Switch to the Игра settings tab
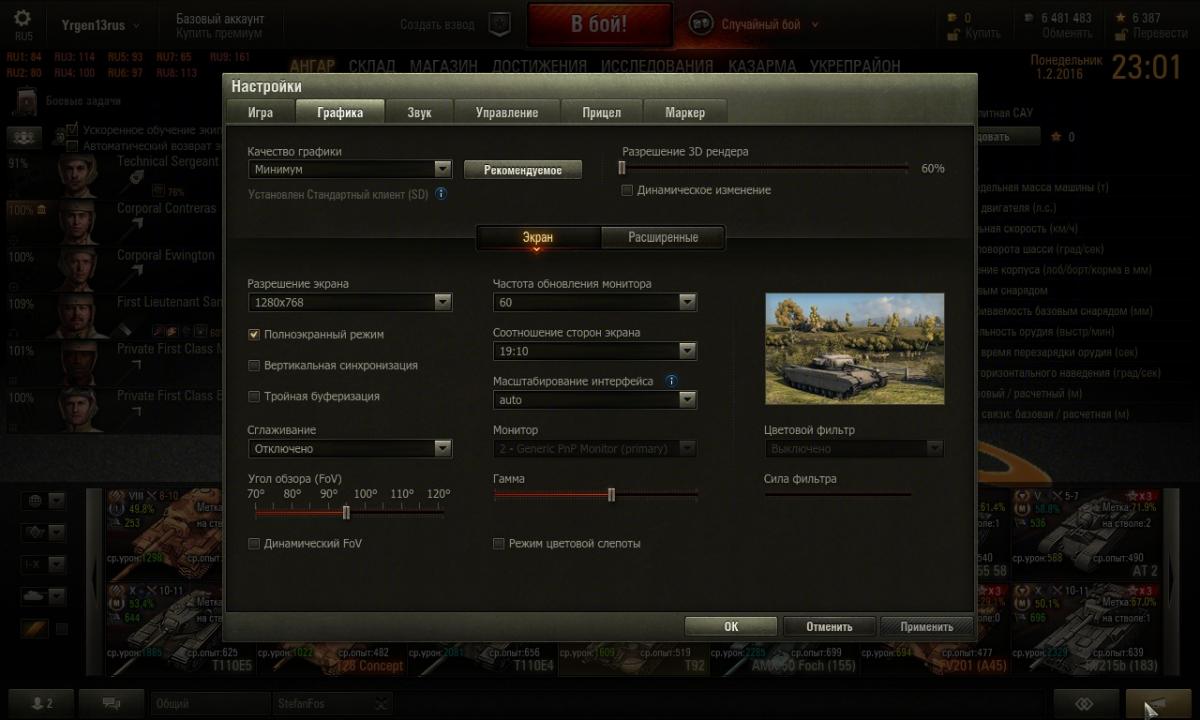The width and height of the screenshot is (1200, 720). (x=260, y=112)
